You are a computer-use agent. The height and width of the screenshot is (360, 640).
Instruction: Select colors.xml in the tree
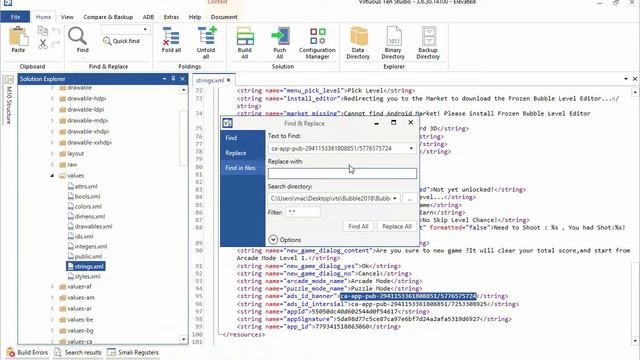[x=85, y=207]
